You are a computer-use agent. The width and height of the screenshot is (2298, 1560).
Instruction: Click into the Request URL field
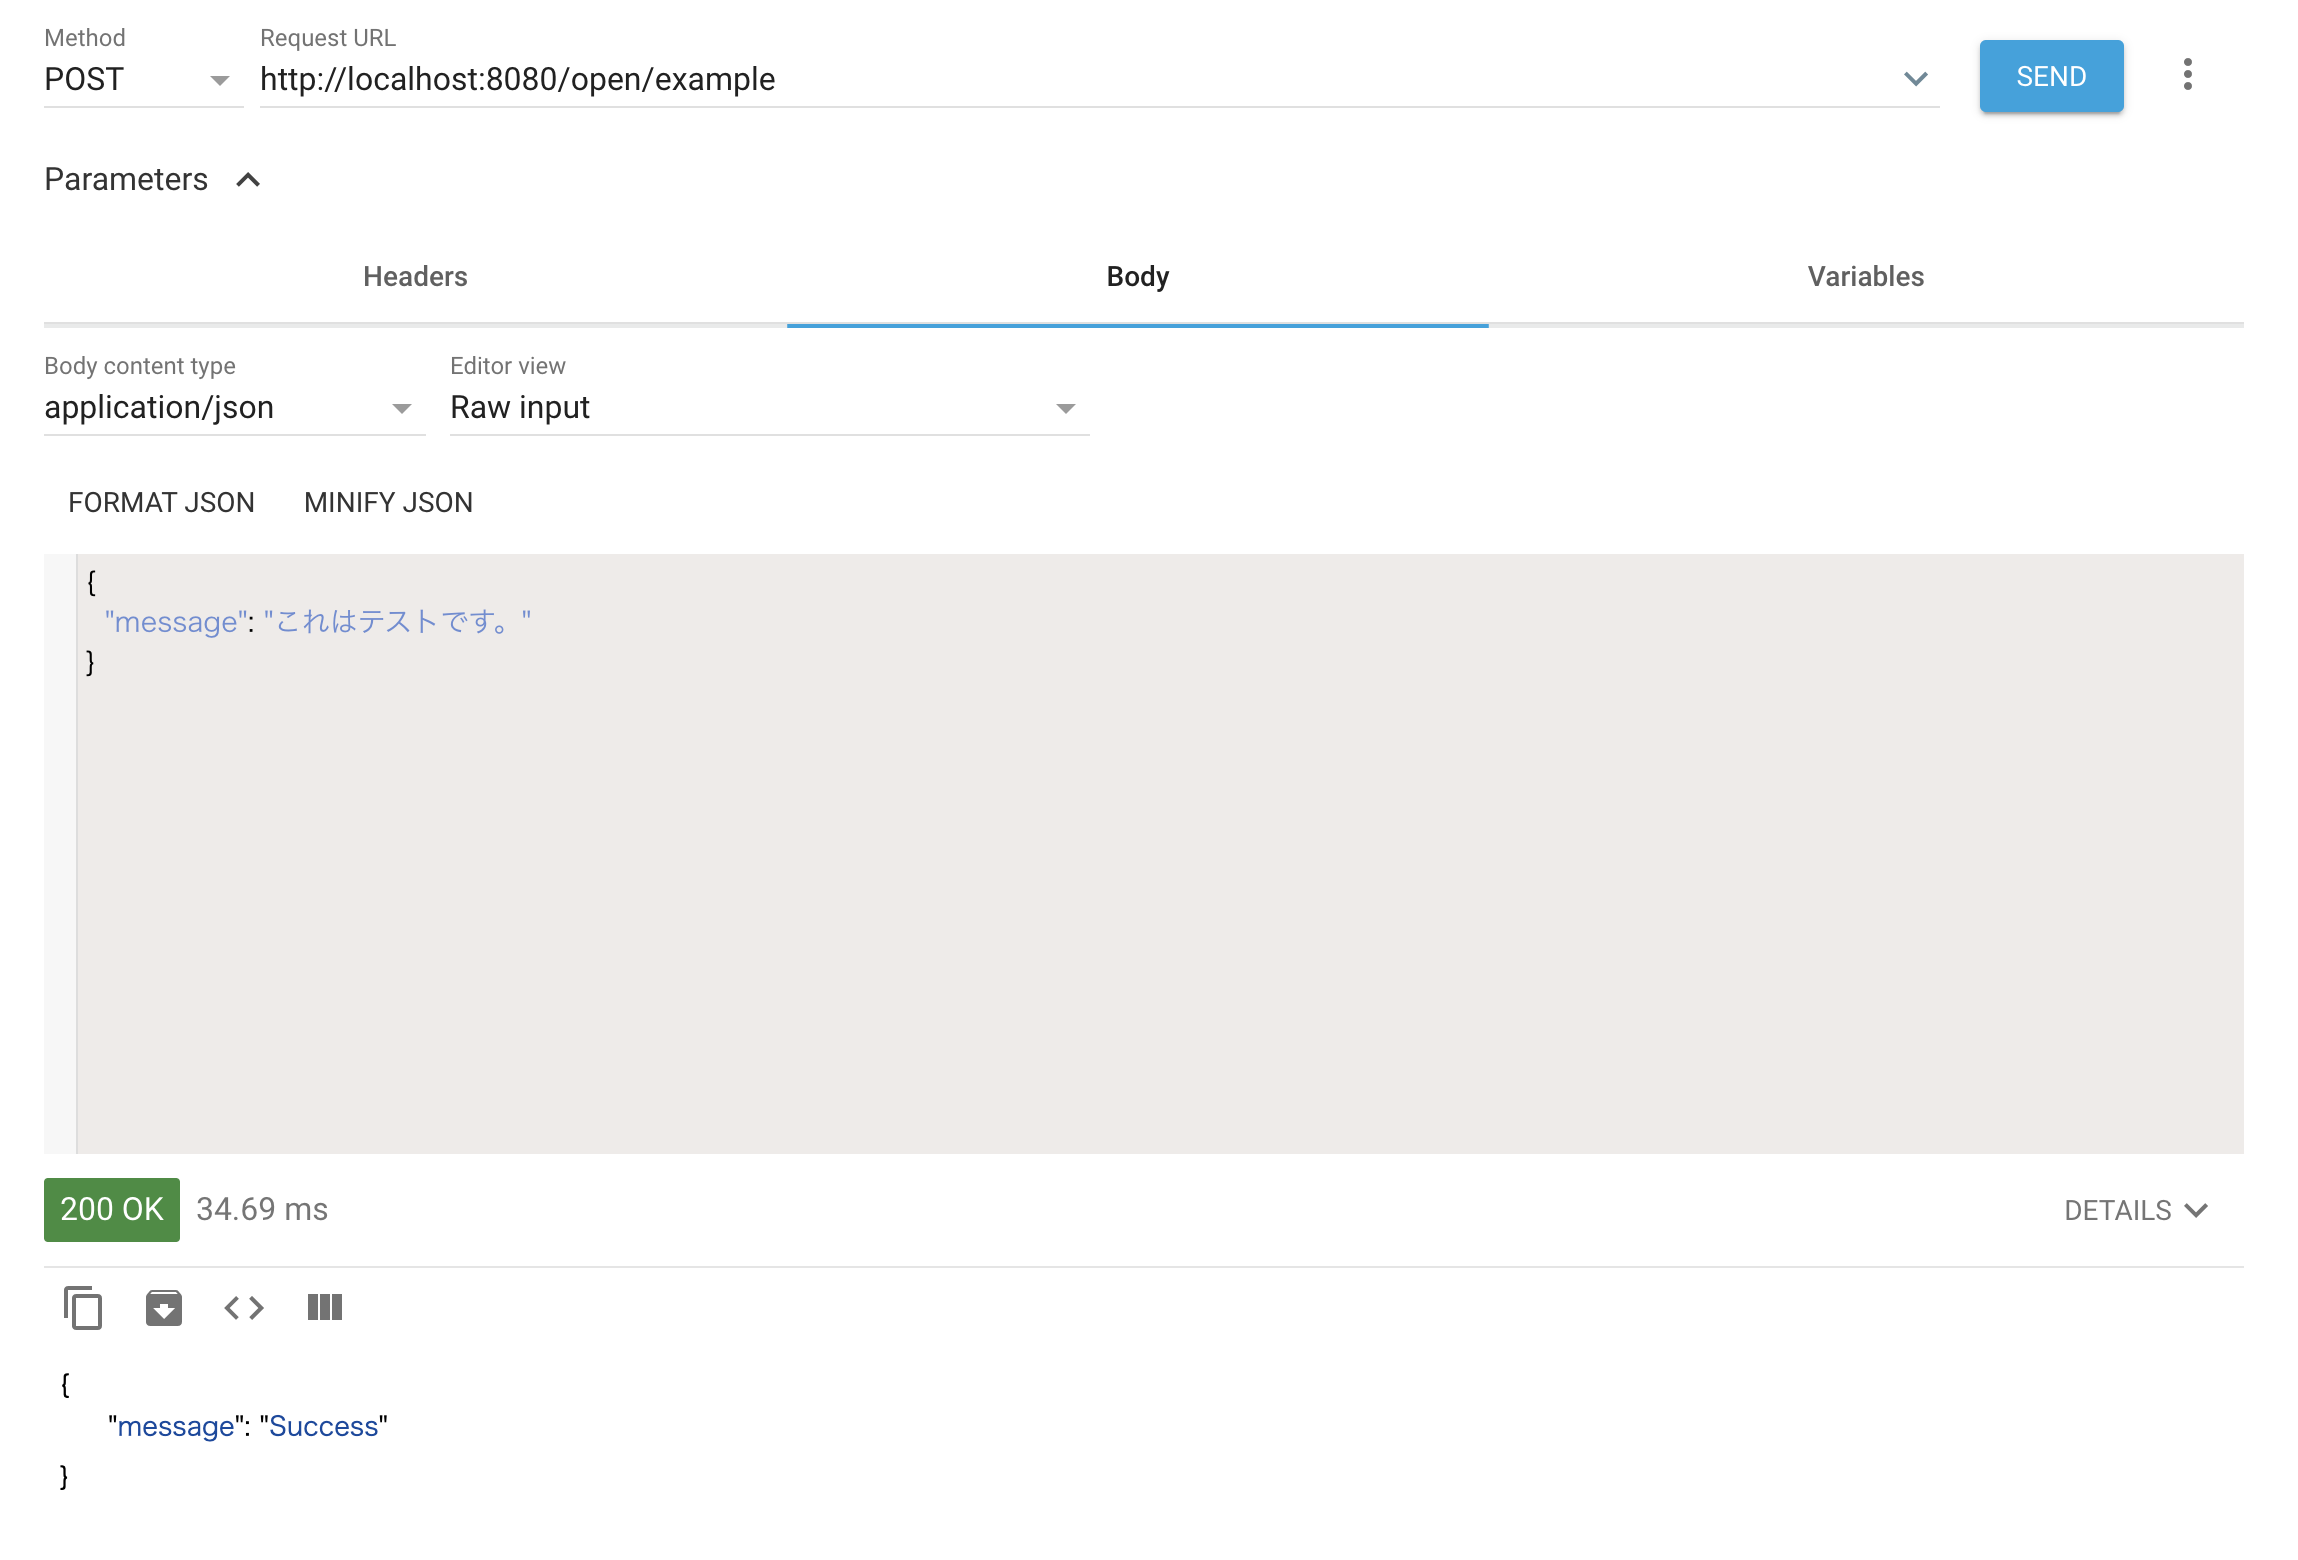point(1070,79)
